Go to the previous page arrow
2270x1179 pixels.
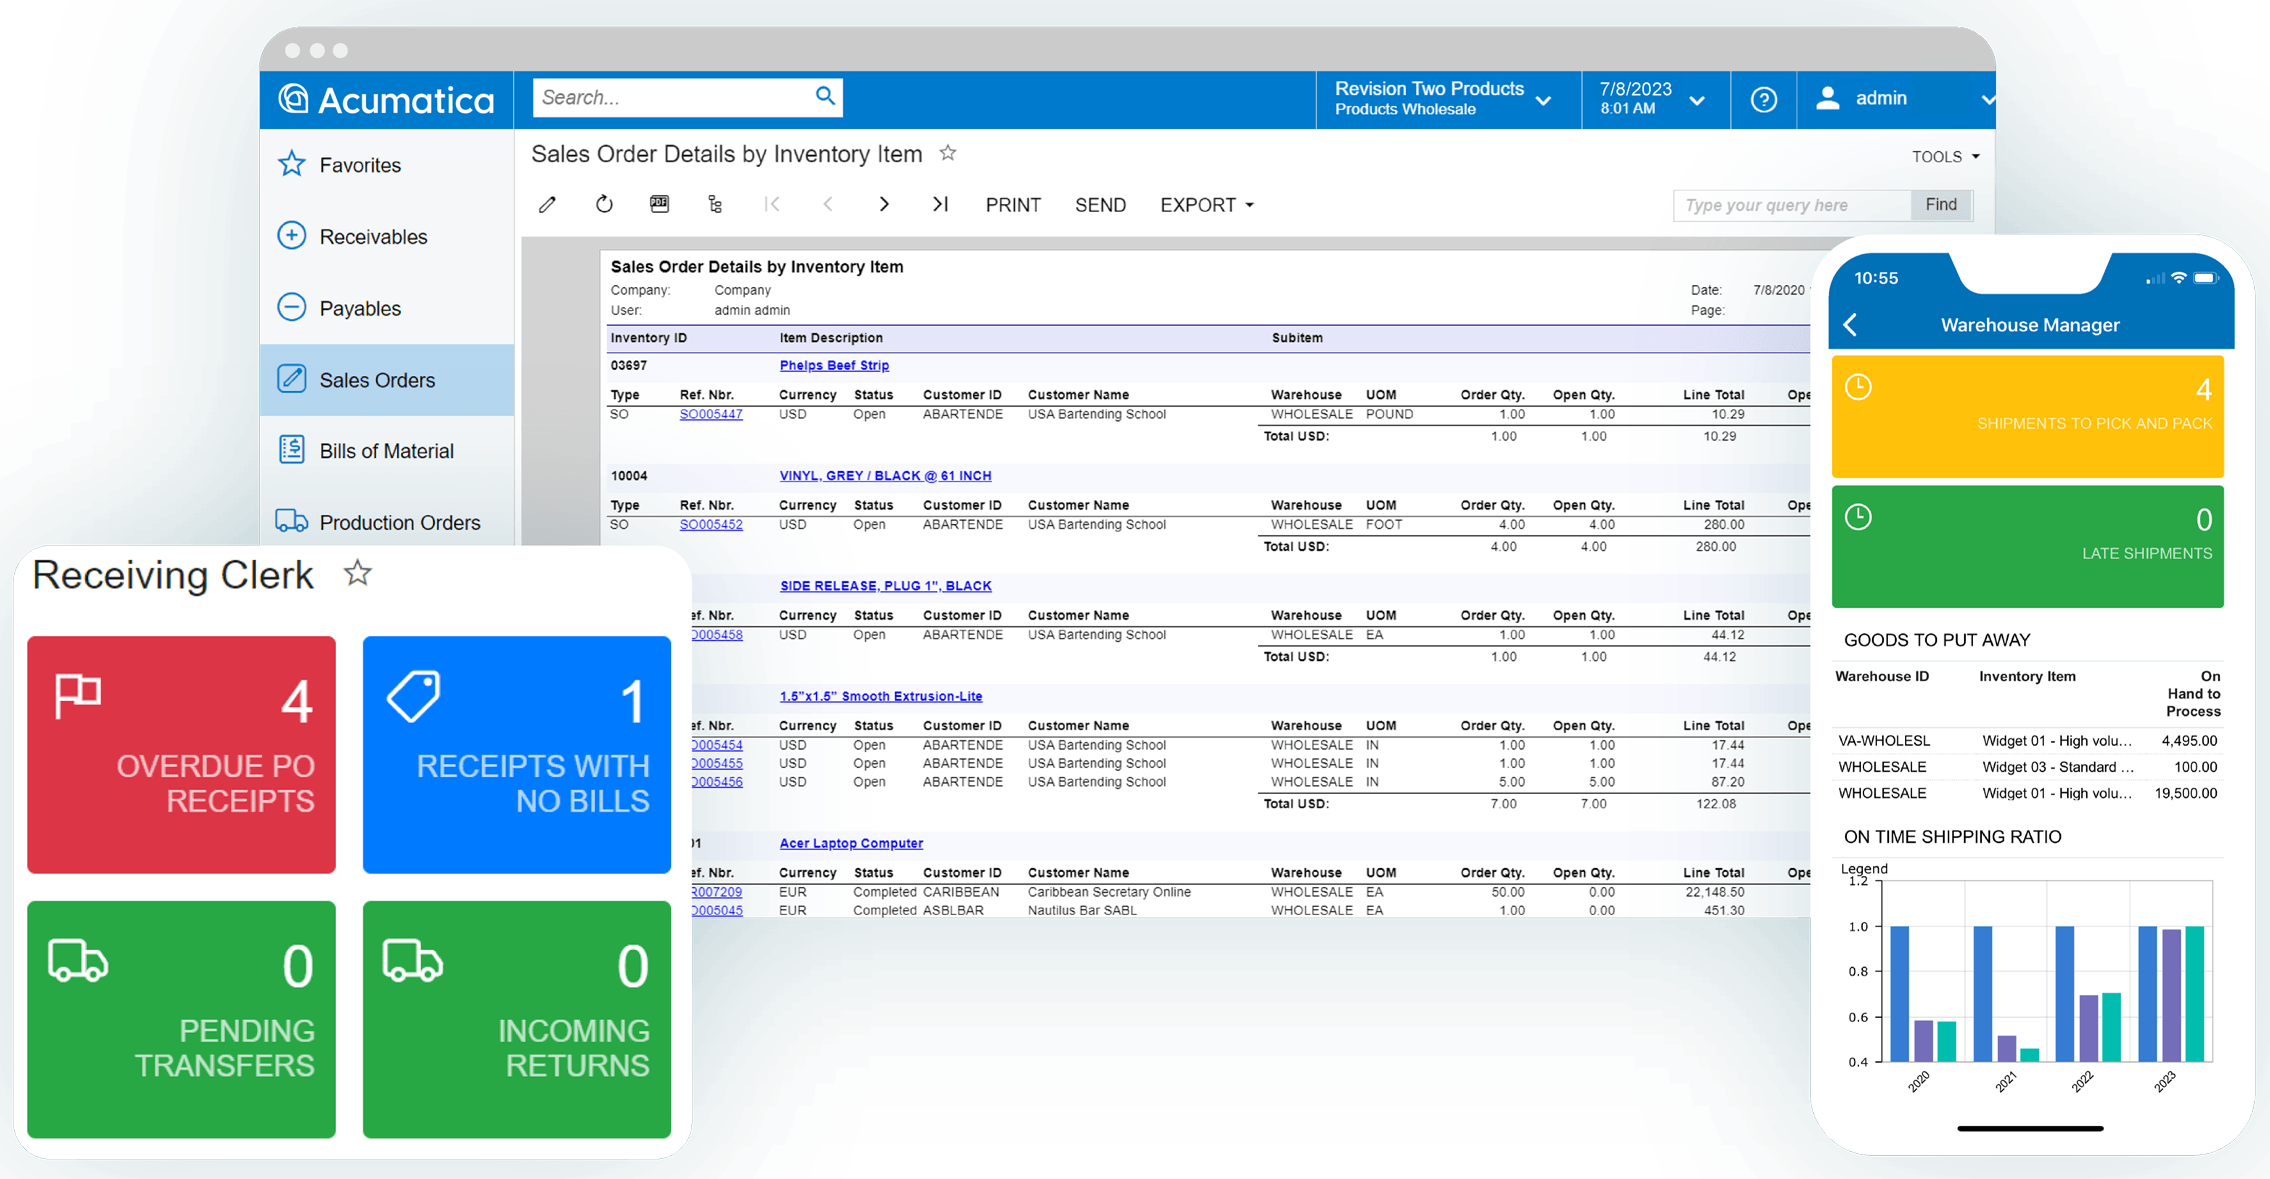(828, 204)
